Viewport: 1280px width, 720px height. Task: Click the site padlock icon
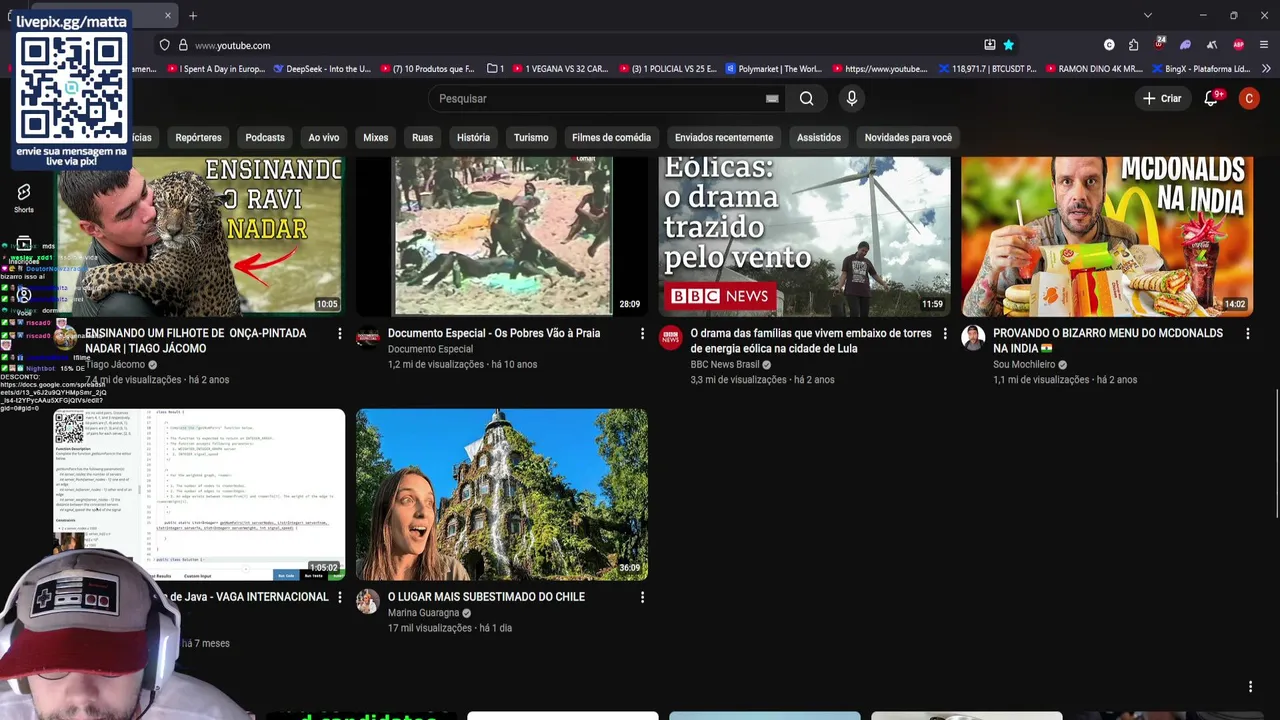click(x=183, y=45)
